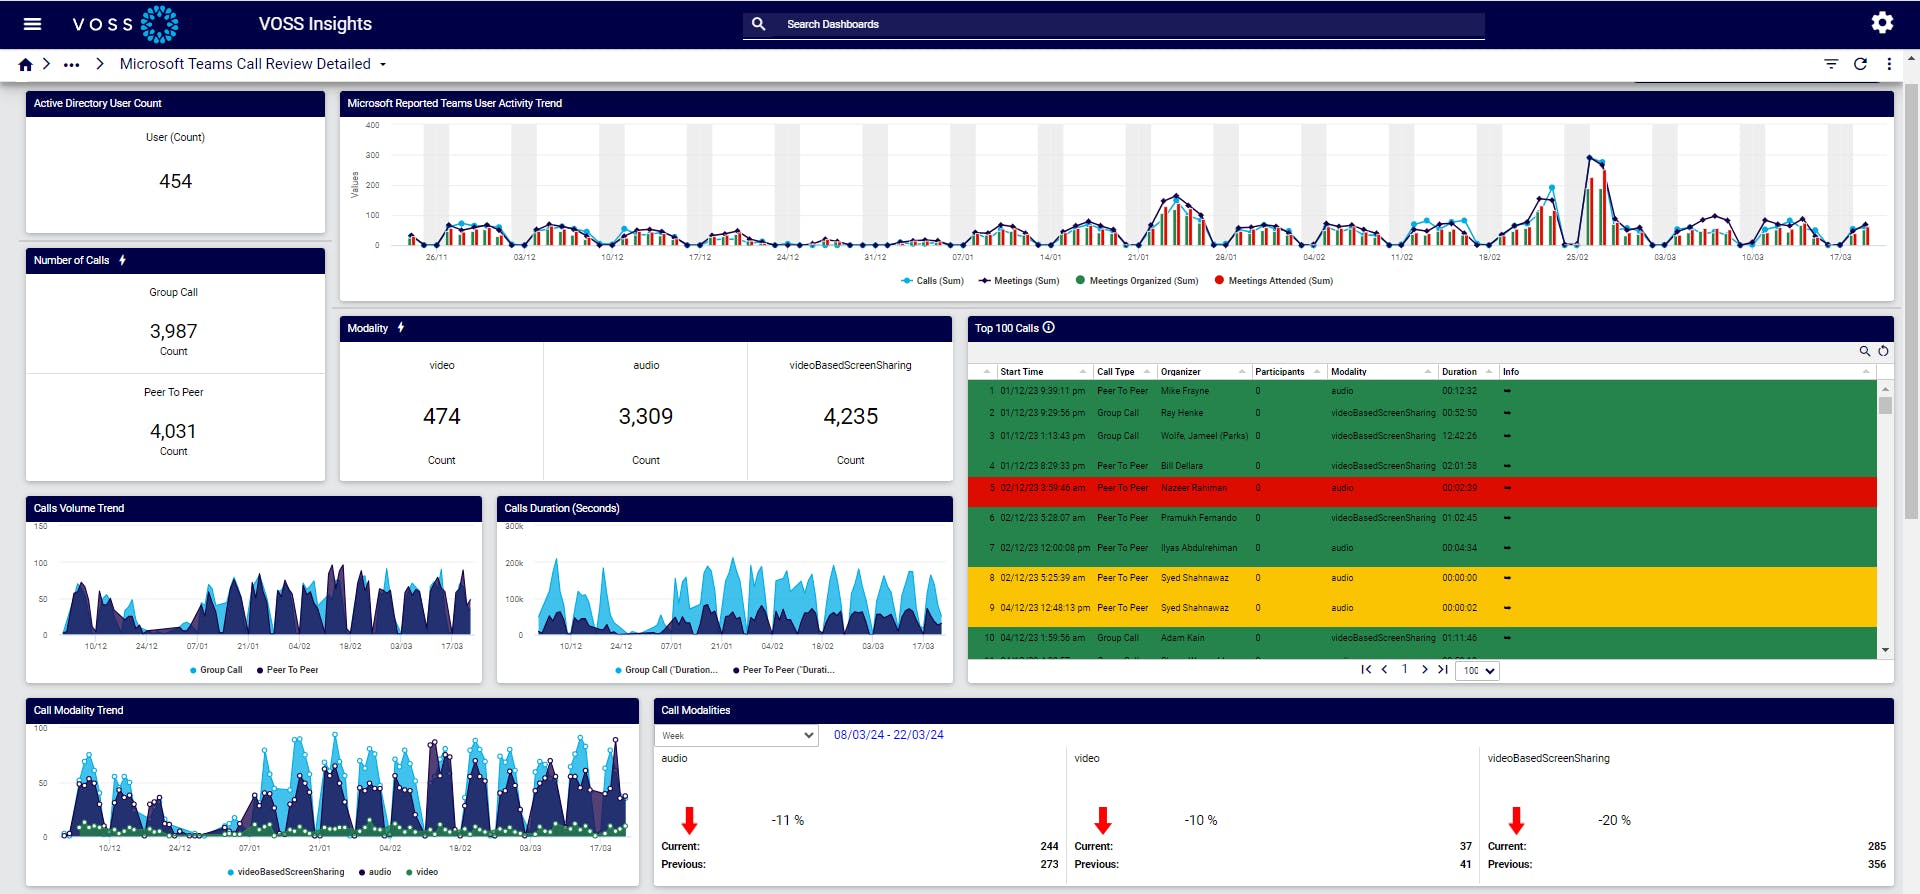
Task: Click the calls table scrollbar thumb
Action: point(1885,406)
